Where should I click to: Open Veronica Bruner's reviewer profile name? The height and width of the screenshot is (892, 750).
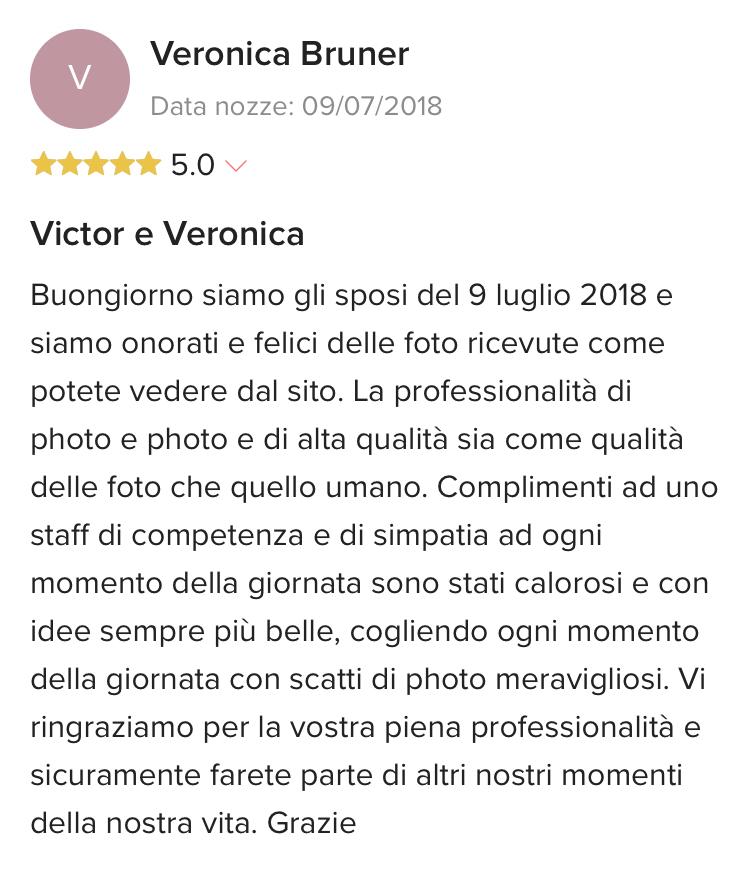point(279,54)
